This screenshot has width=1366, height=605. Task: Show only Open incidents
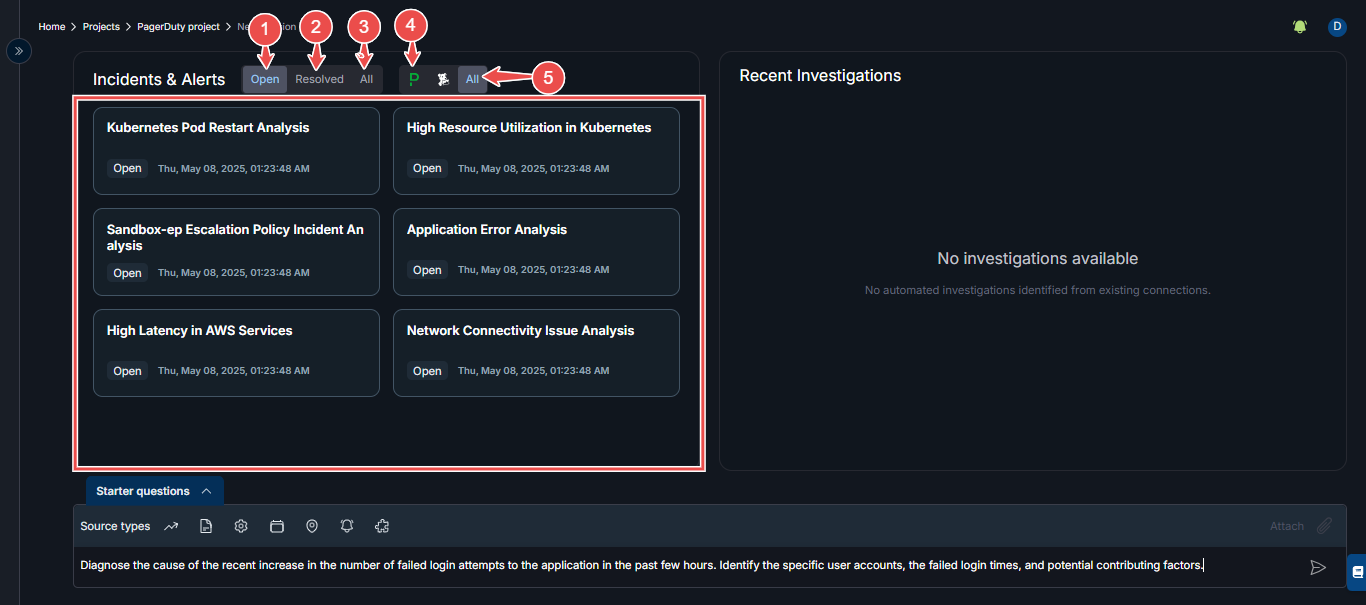[265, 79]
